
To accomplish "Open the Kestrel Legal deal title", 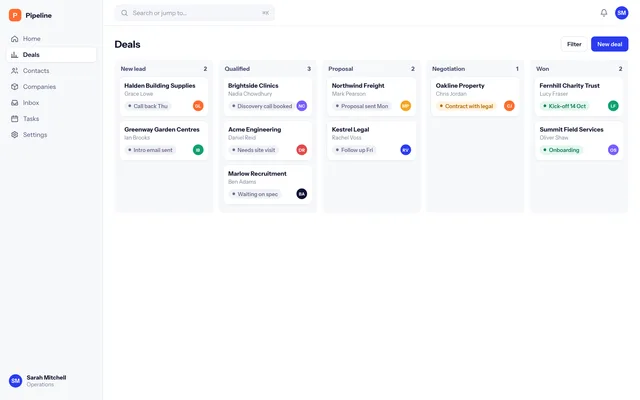I will [x=350, y=130].
